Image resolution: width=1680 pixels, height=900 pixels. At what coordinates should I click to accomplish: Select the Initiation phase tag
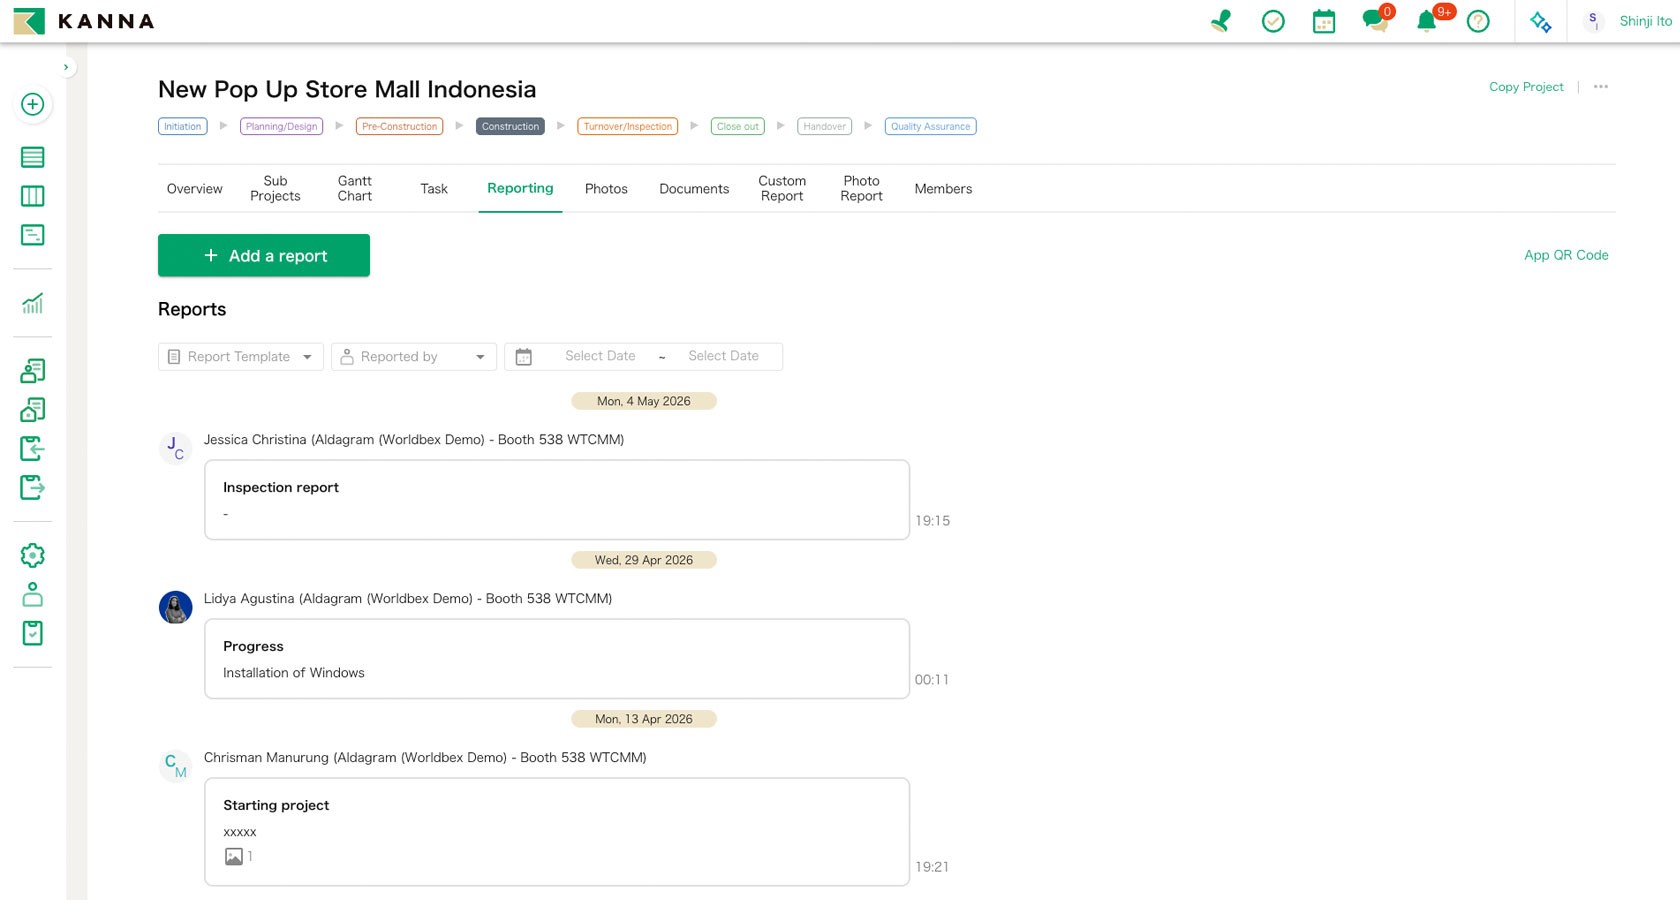coord(183,126)
